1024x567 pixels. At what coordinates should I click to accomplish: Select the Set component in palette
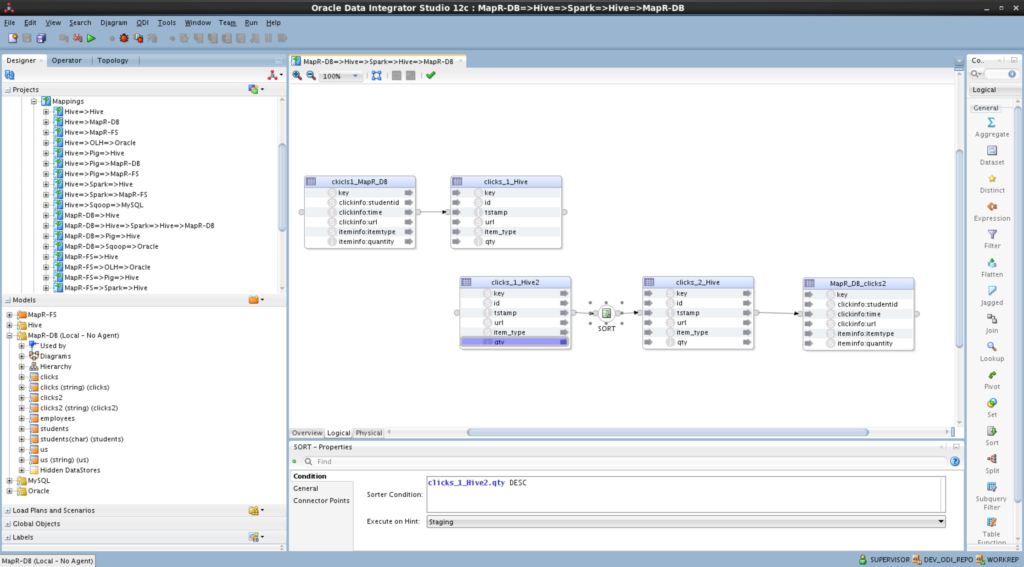click(x=991, y=408)
